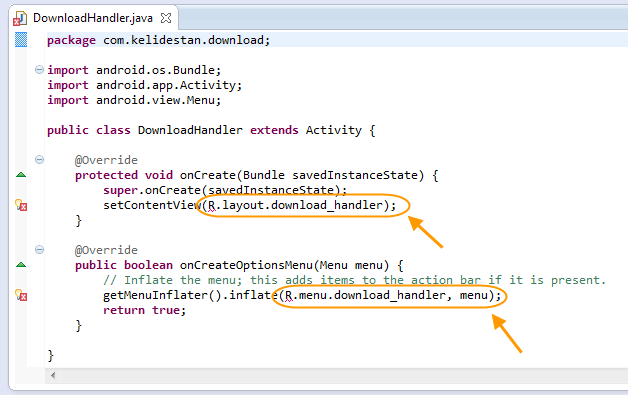Click the override indicator triangle next to onCreate
This screenshot has width=628, height=395.
tap(21, 175)
